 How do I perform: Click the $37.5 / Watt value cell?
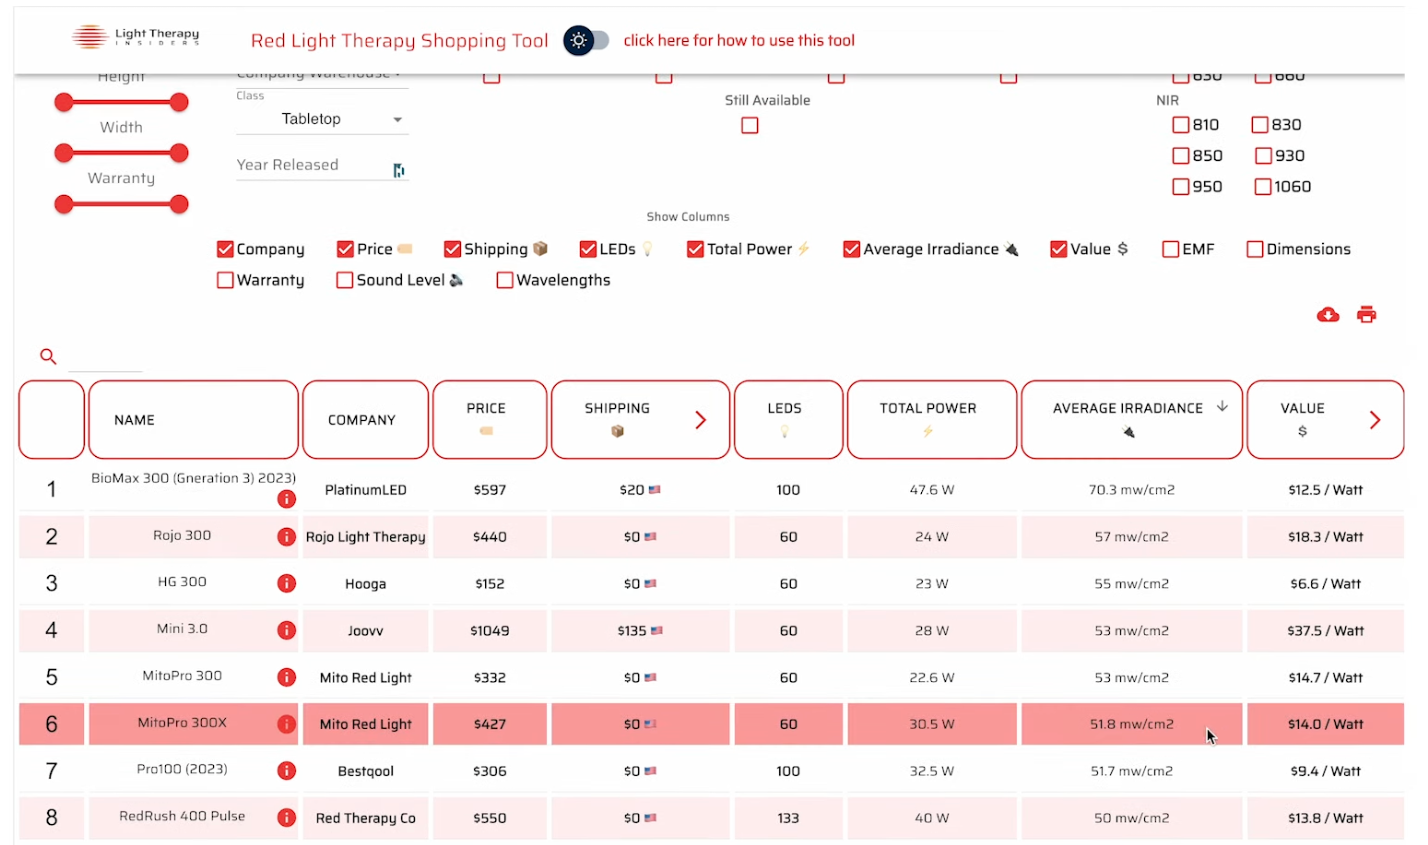point(1326,631)
